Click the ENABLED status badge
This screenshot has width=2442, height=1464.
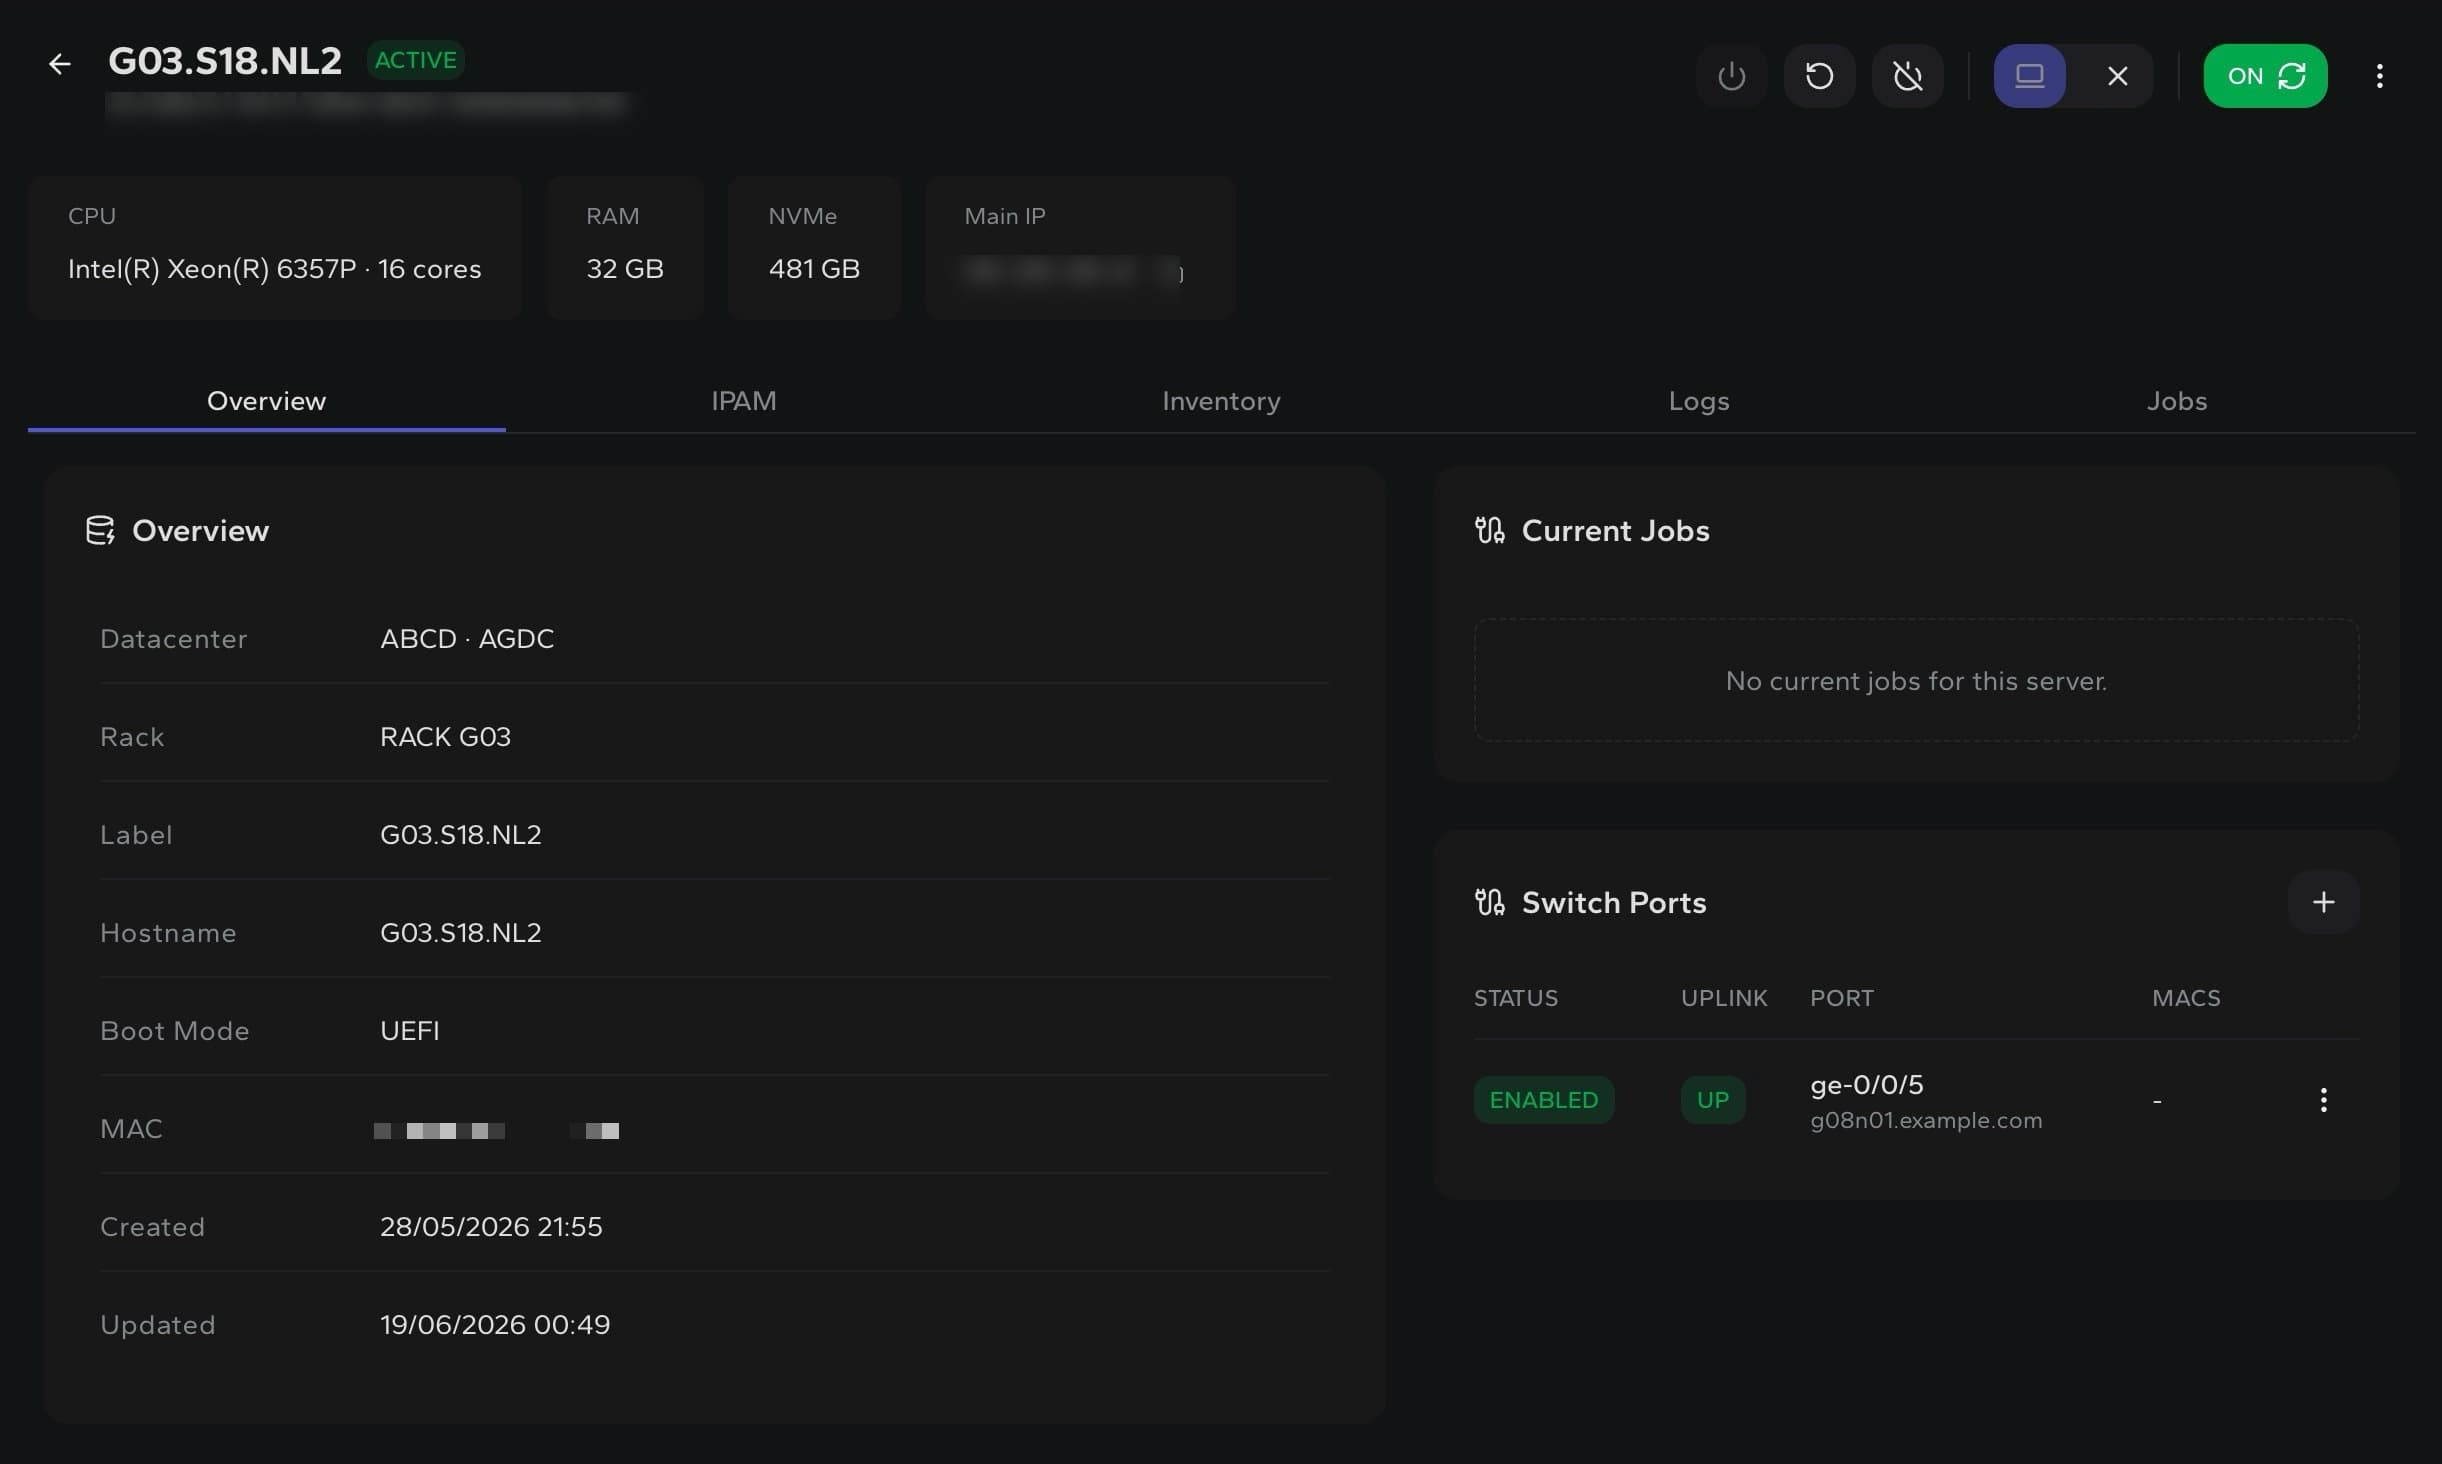click(1543, 1100)
